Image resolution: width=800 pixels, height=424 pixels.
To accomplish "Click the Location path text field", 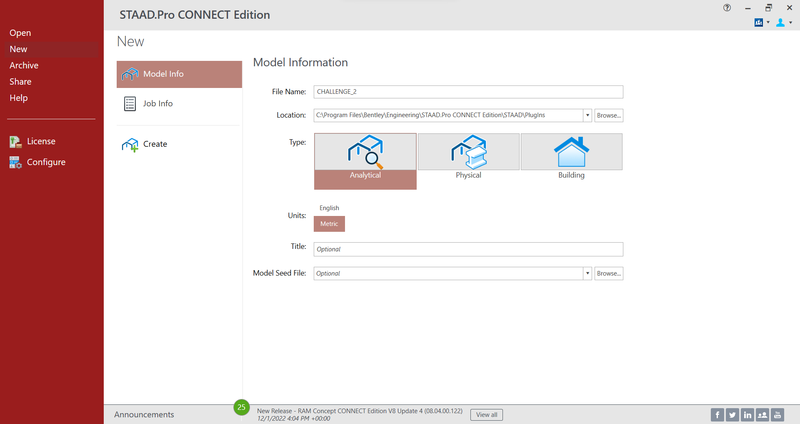I will [x=448, y=115].
